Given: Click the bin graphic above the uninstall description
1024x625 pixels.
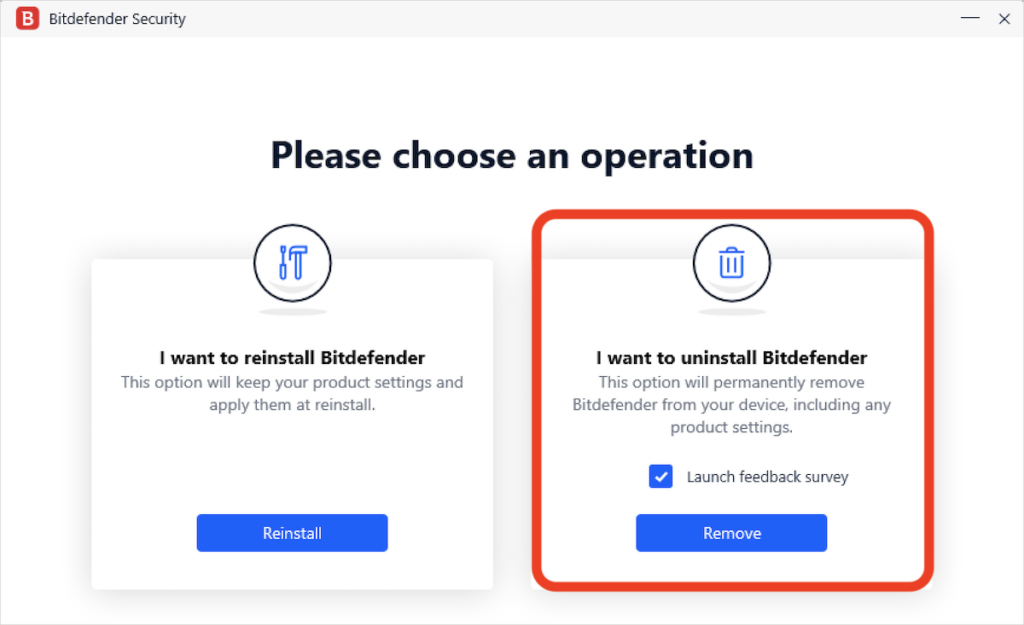Looking at the screenshot, I should point(731,263).
